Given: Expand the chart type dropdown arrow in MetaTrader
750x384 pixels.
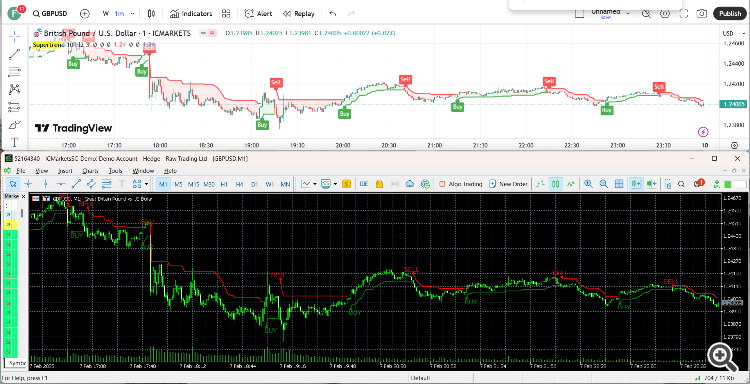Looking at the screenshot, I should pyautogui.click(x=315, y=184).
